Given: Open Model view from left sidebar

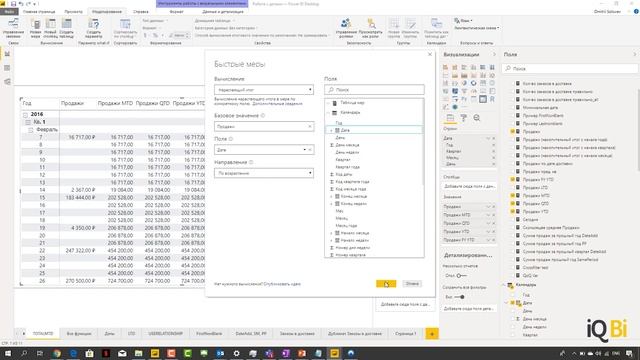Looking at the screenshot, I should tap(7, 82).
